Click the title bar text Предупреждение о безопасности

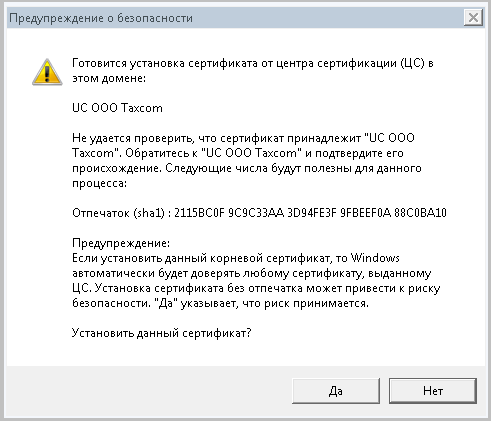click(101, 18)
